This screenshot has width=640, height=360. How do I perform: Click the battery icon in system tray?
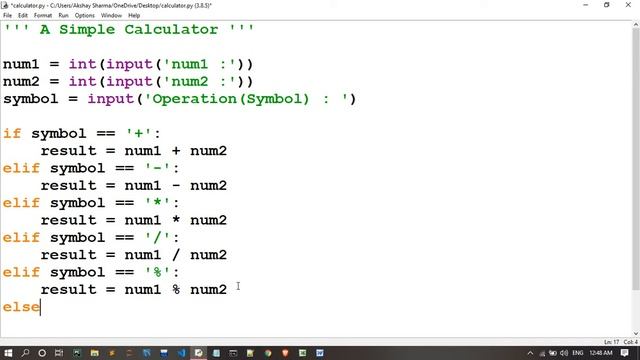tap(553, 353)
